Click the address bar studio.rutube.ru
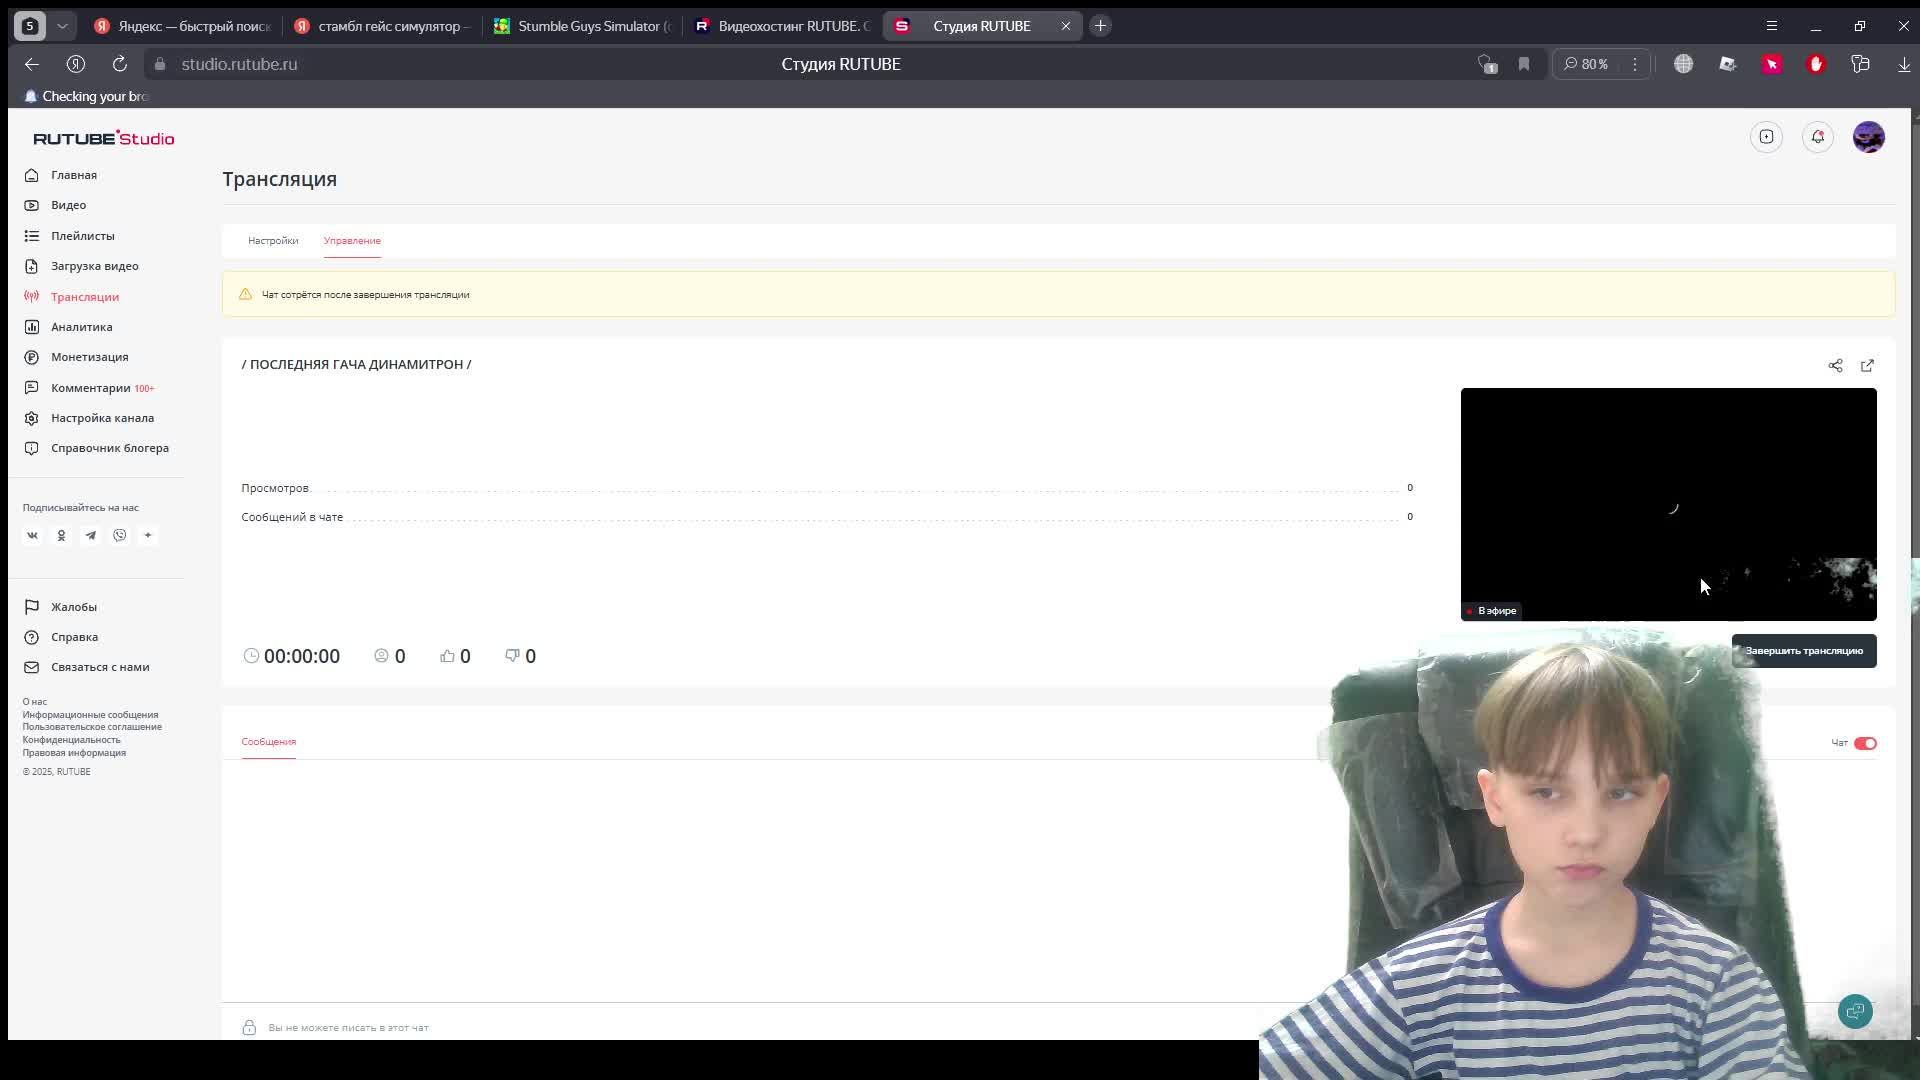 (x=239, y=64)
